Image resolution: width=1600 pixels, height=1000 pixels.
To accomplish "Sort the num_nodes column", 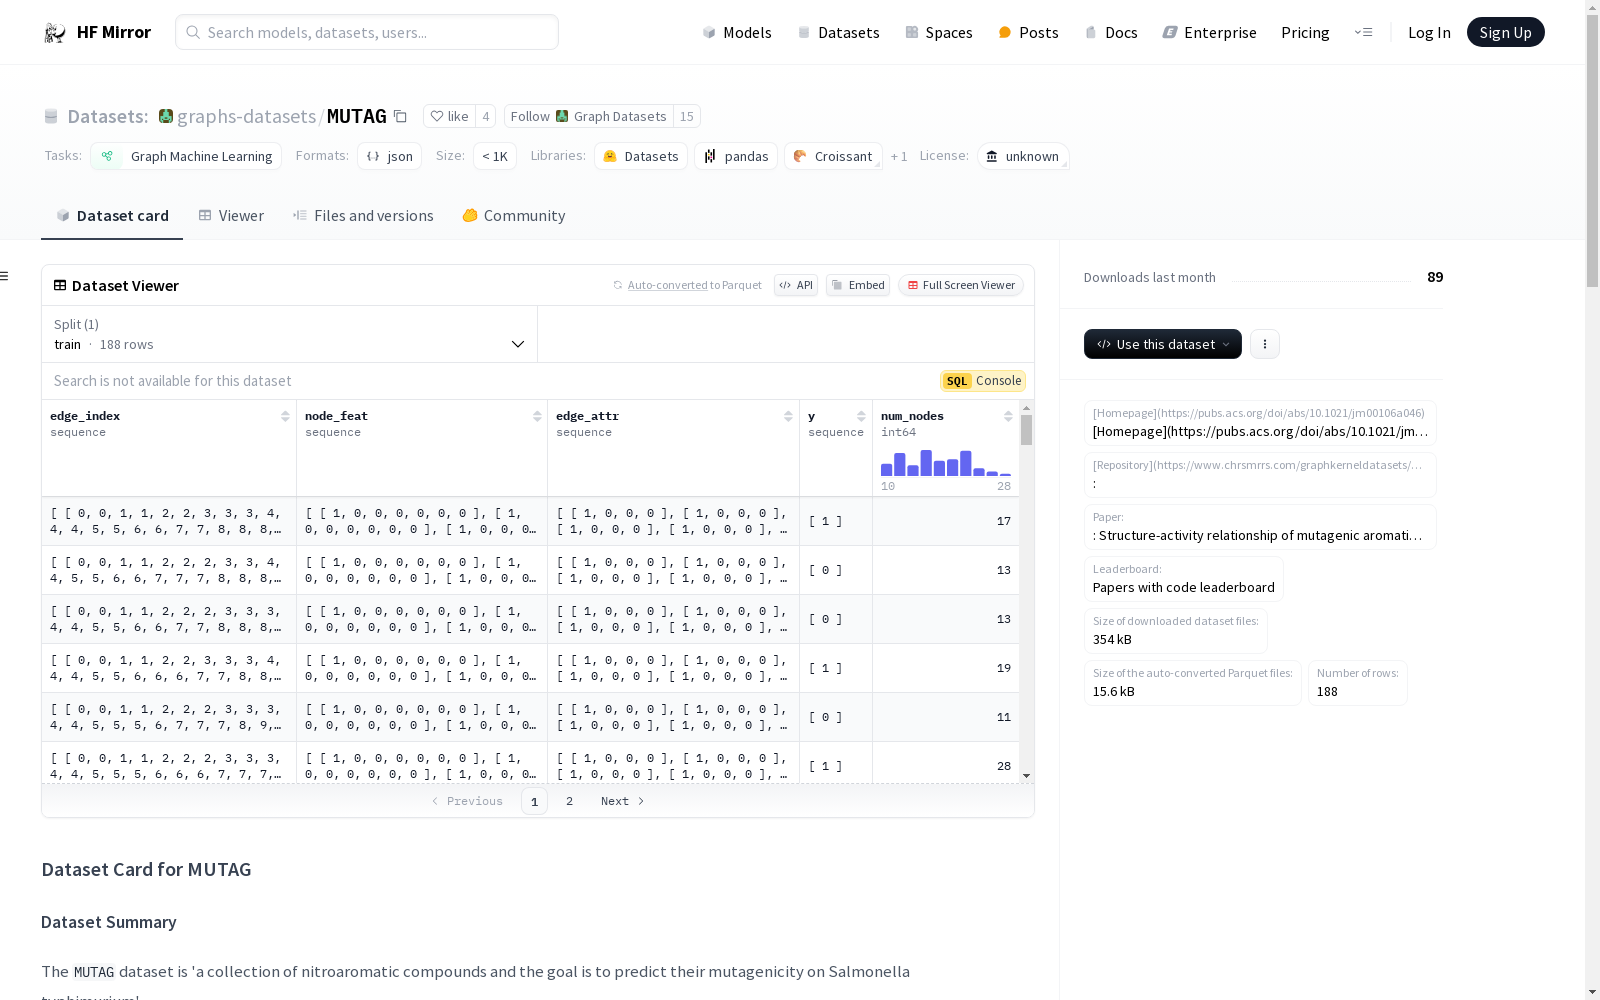I will point(1008,416).
